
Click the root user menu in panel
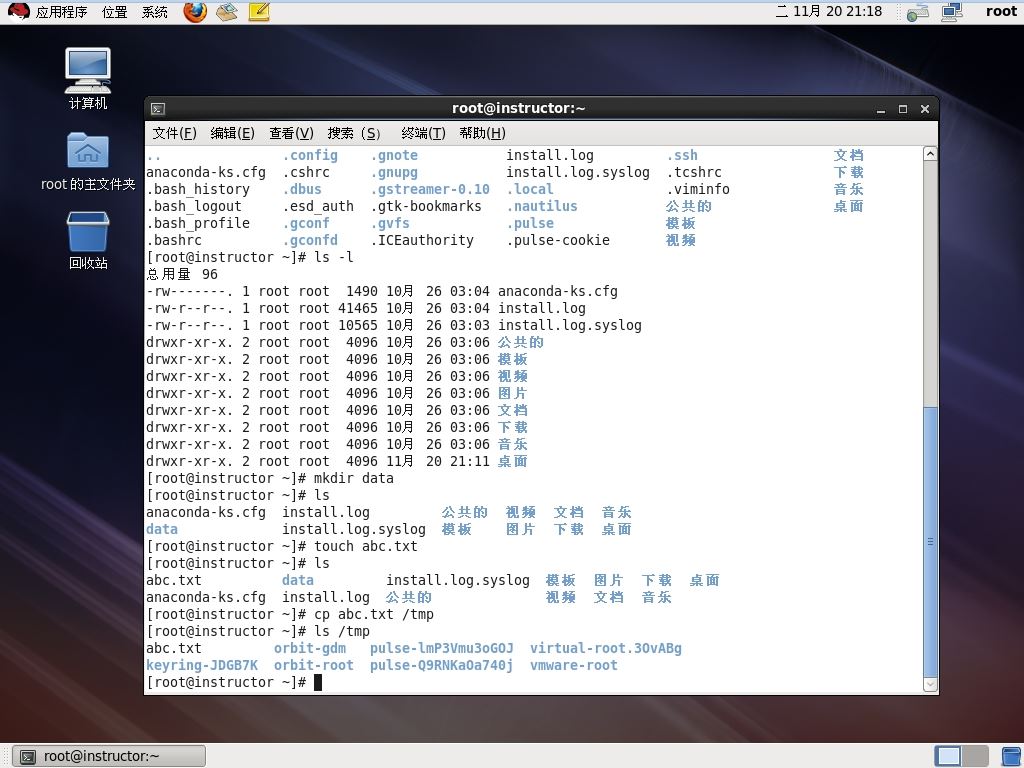1001,12
